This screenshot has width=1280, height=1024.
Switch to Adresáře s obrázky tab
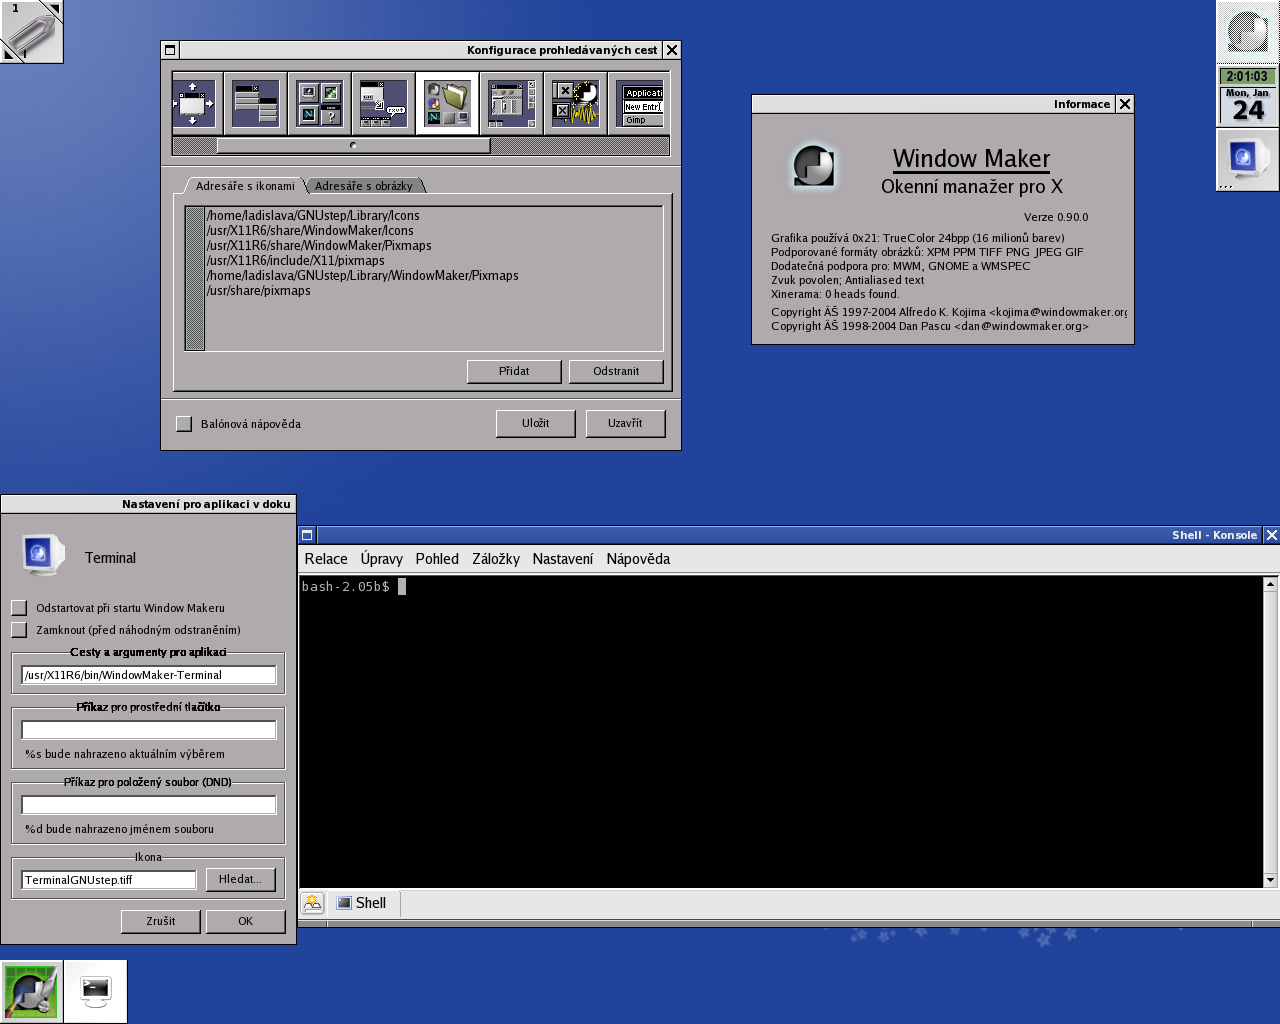pos(364,186)
